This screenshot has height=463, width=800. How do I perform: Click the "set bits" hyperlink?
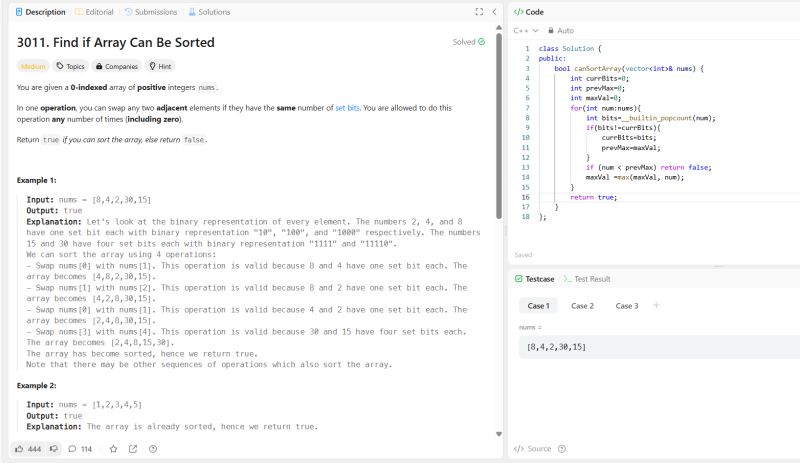350,106
